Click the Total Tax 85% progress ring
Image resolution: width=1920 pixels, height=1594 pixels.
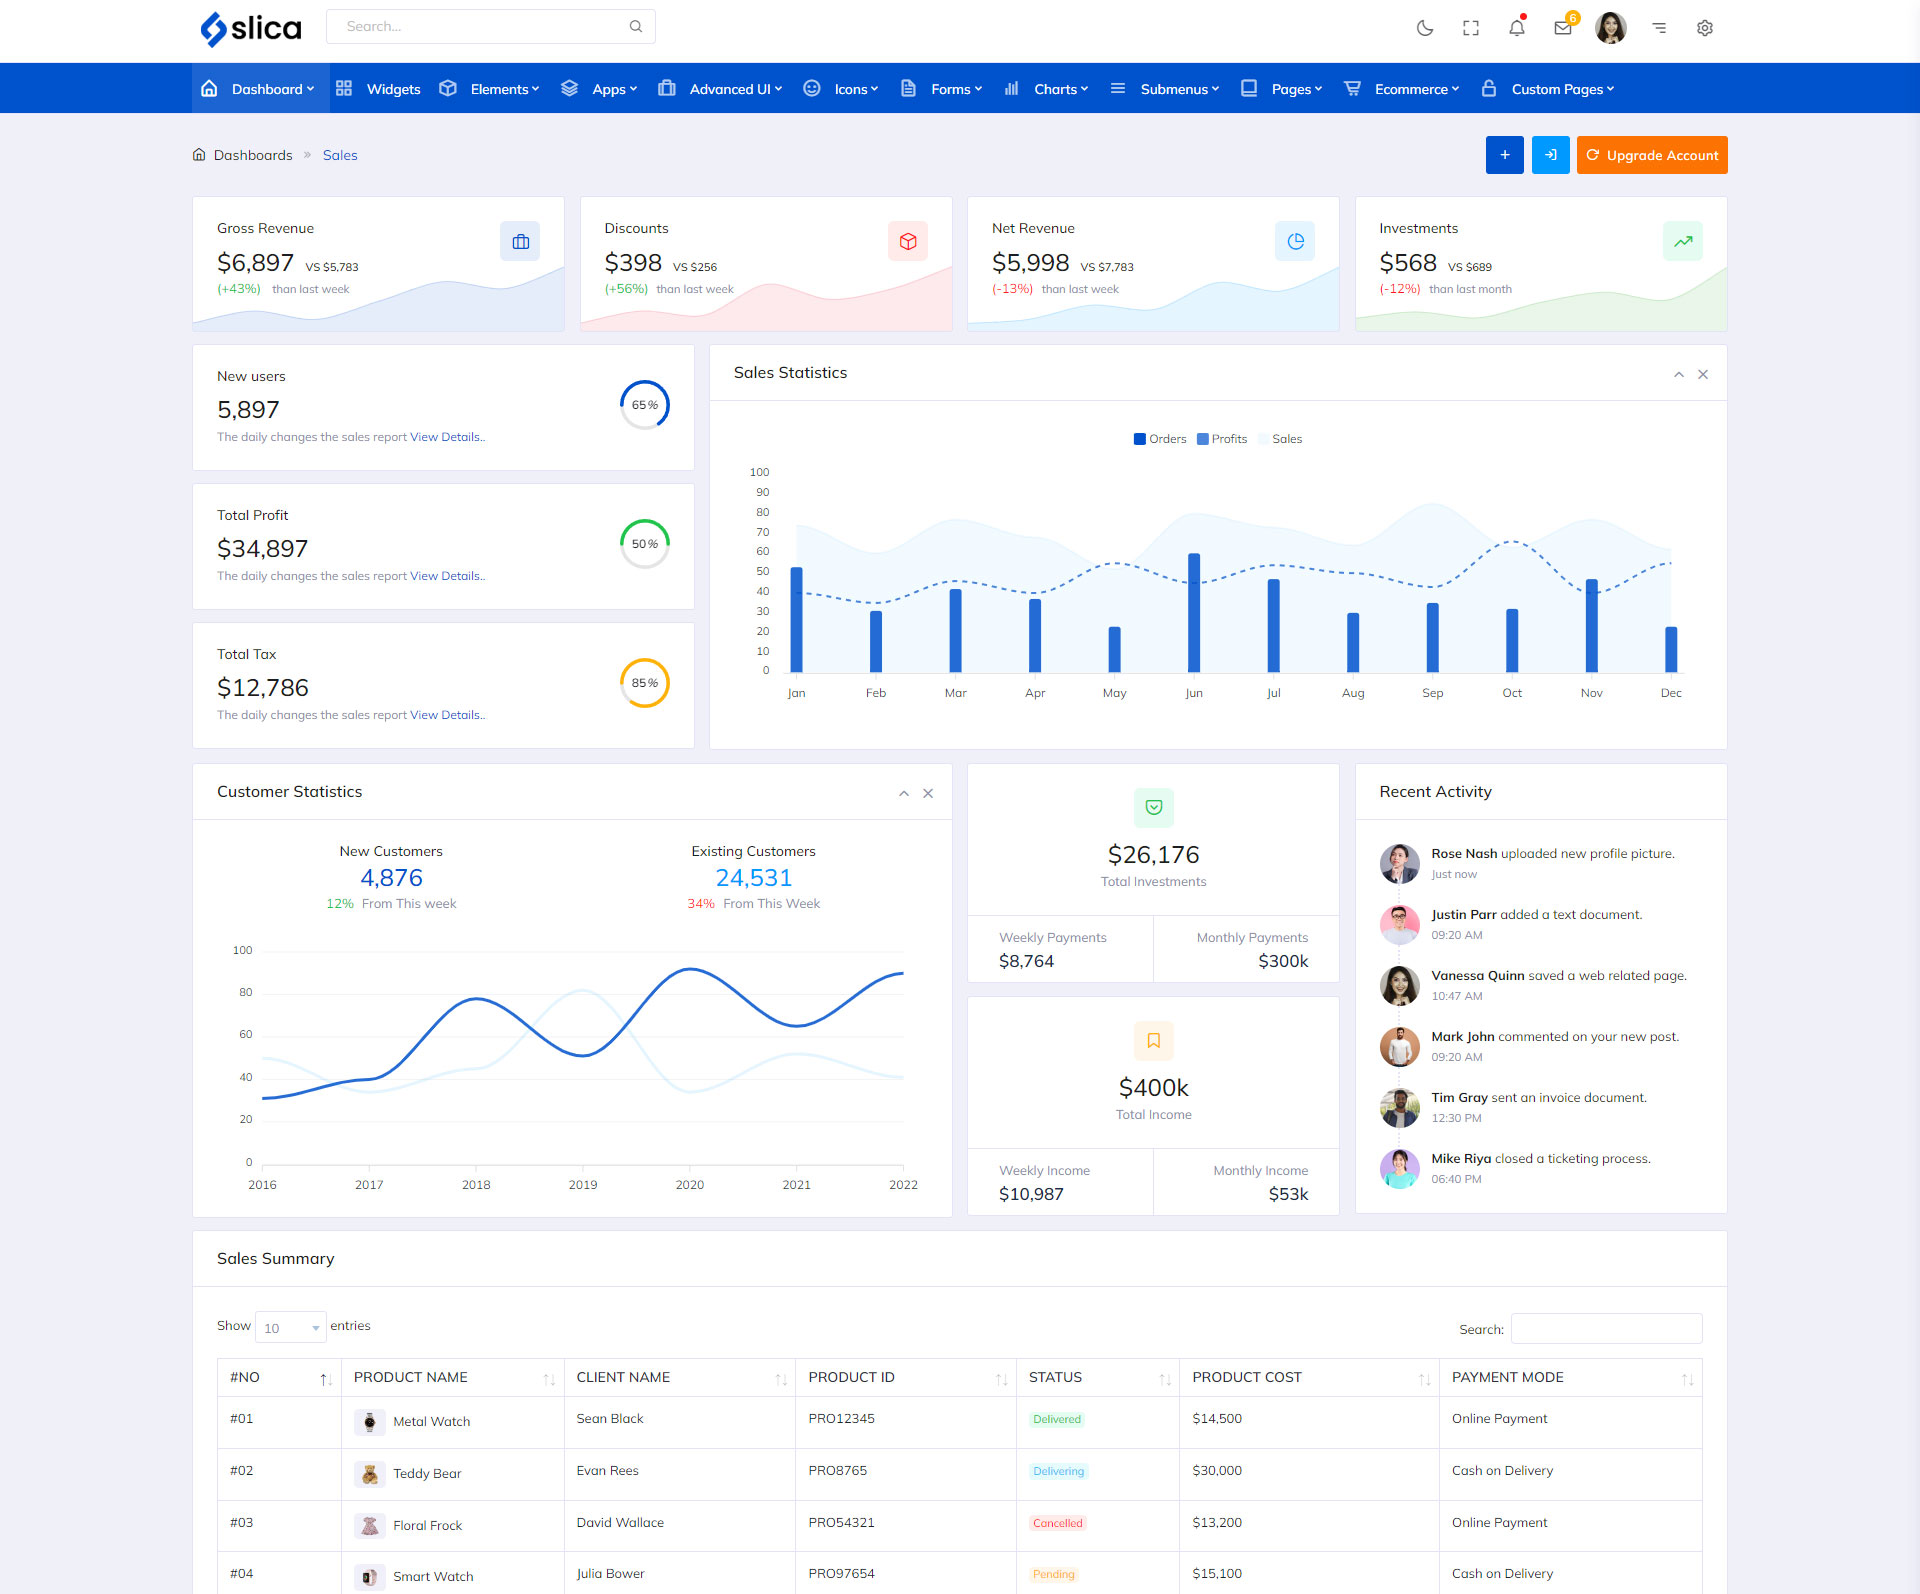[645, 683]
